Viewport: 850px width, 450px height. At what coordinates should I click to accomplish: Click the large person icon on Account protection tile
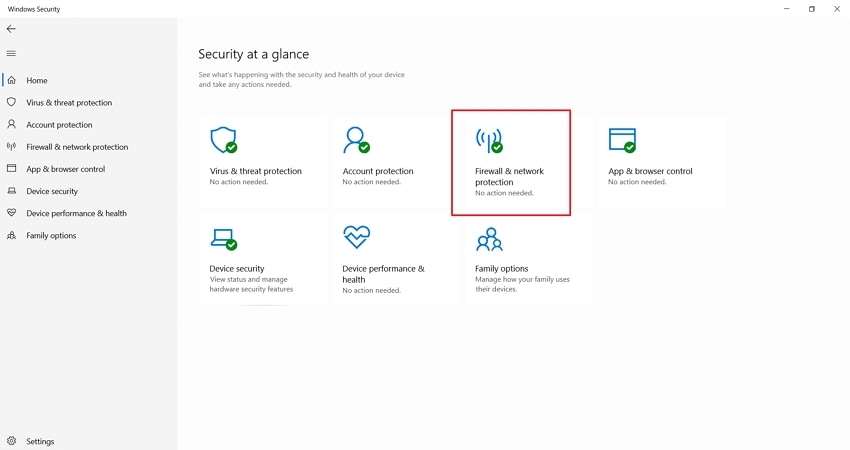point(356,140)
